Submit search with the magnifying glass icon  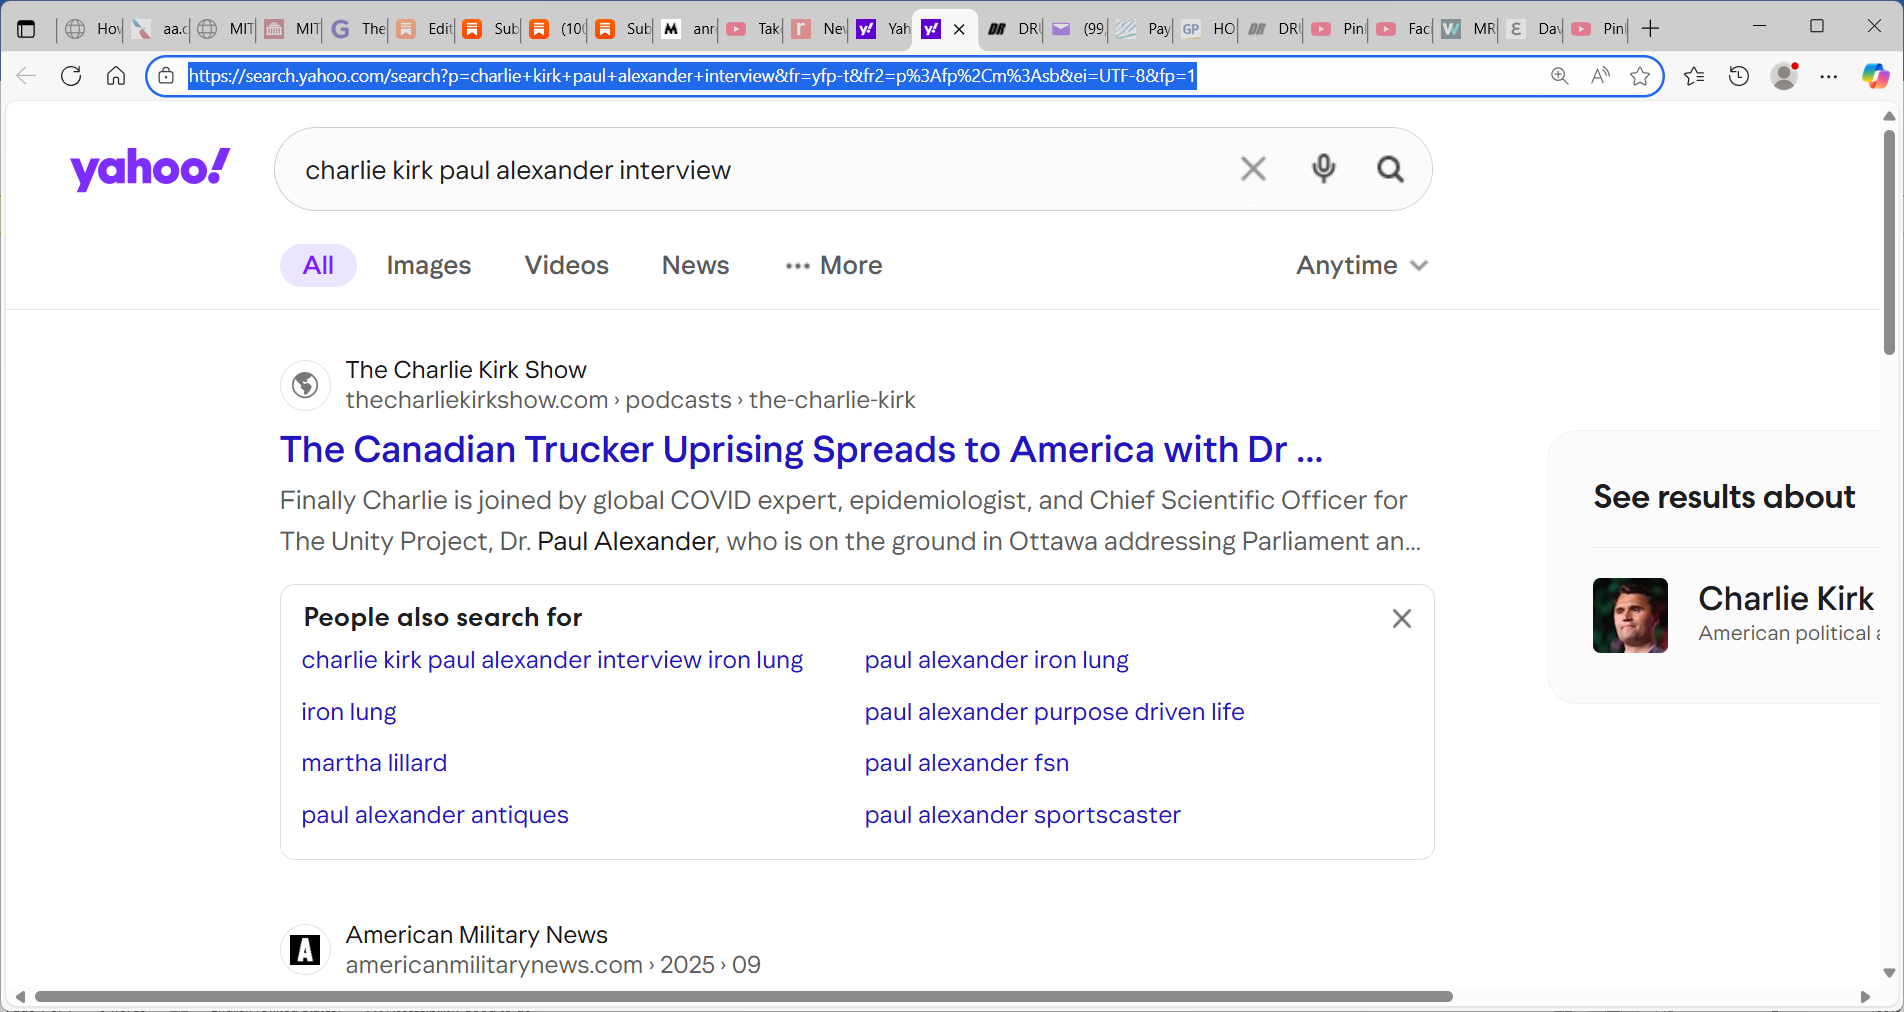(1390, 169)
